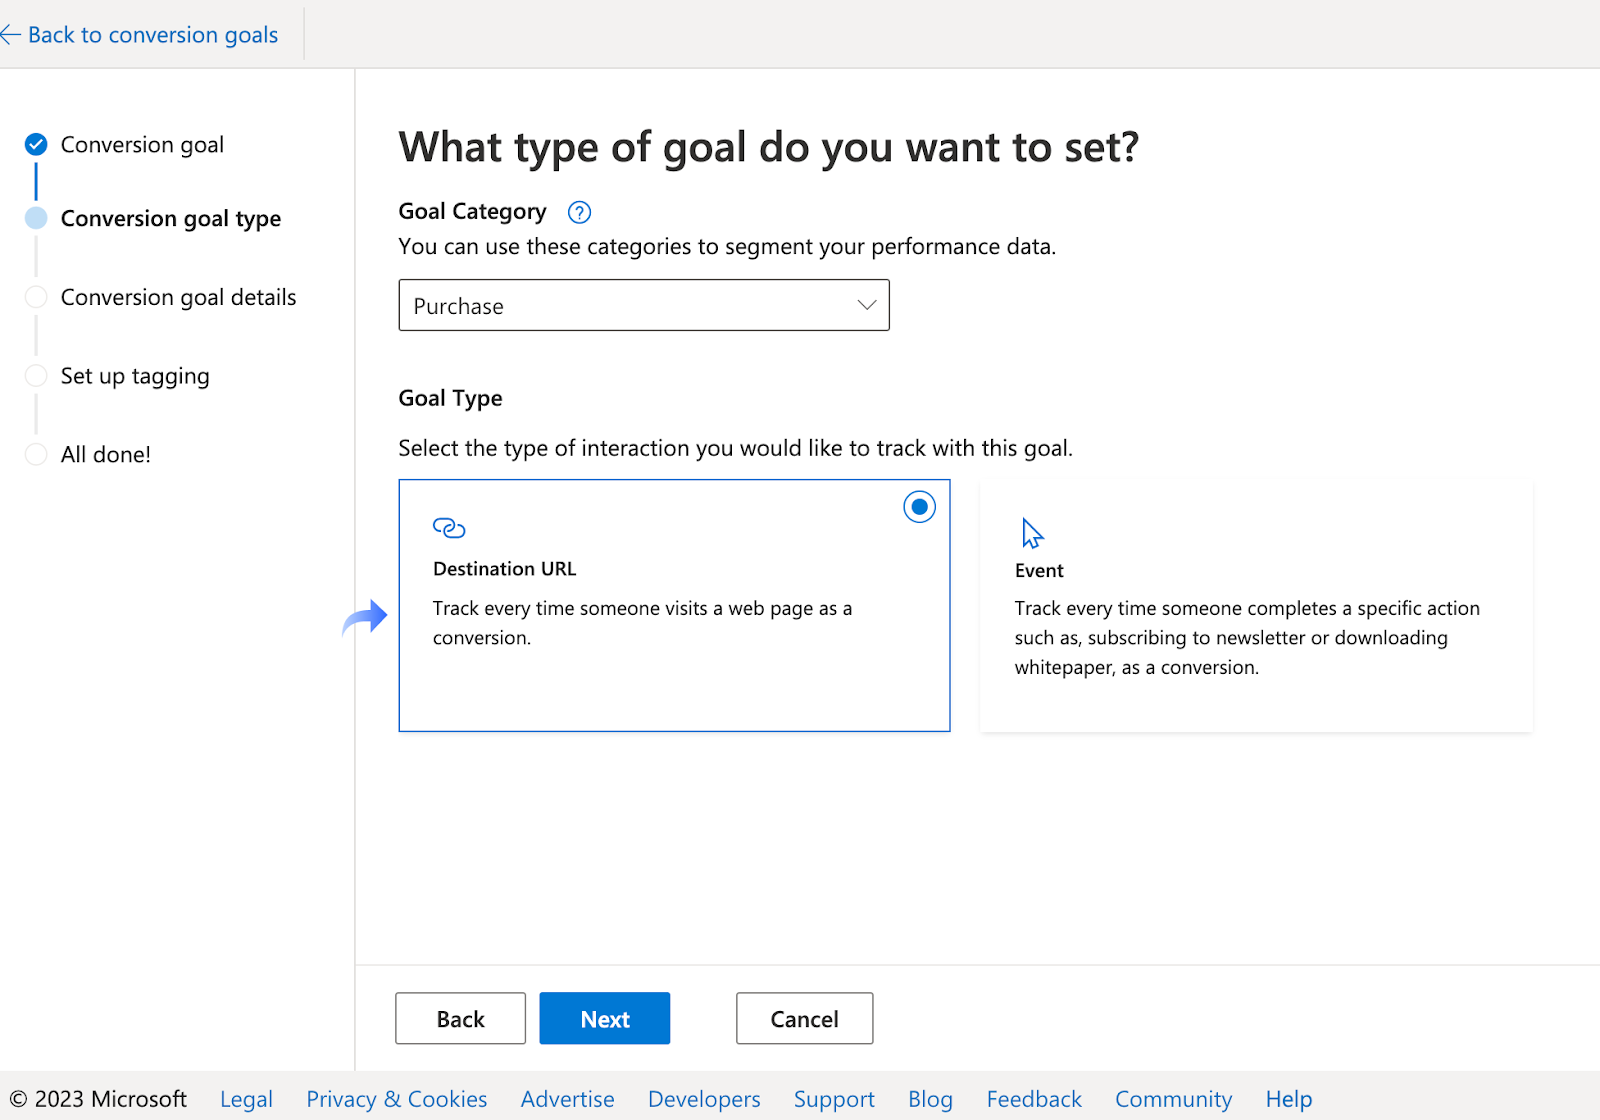
Task: Click the blue curved arrow beside Destination URL
Action: [365, 617]
